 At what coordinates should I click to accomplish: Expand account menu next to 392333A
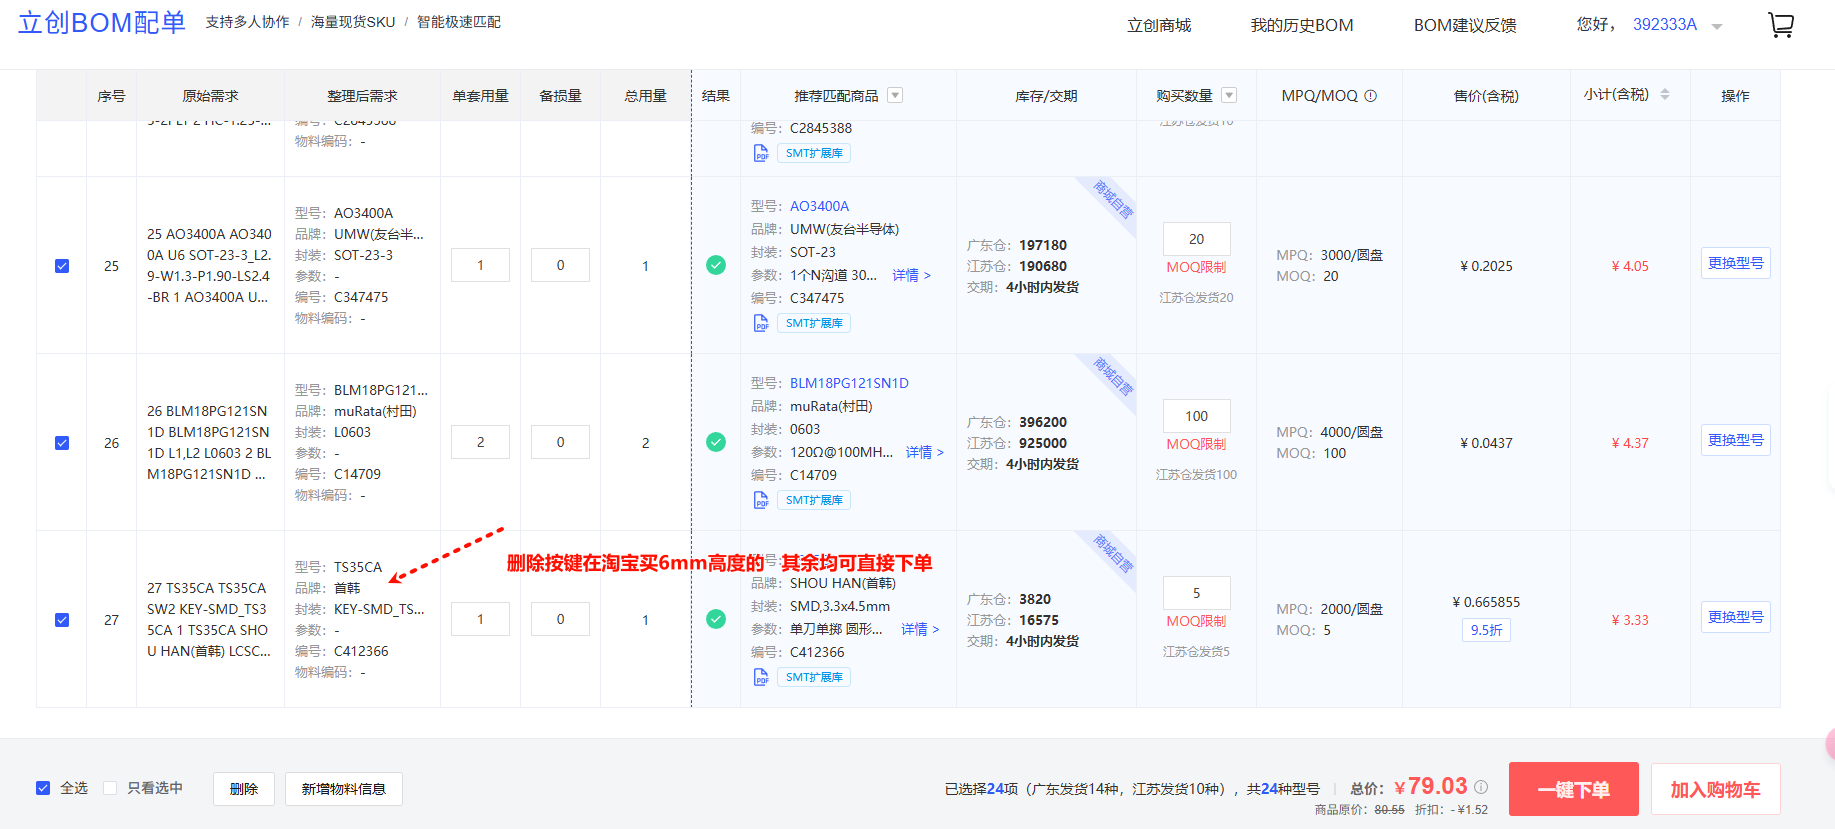pos(1717,27)
